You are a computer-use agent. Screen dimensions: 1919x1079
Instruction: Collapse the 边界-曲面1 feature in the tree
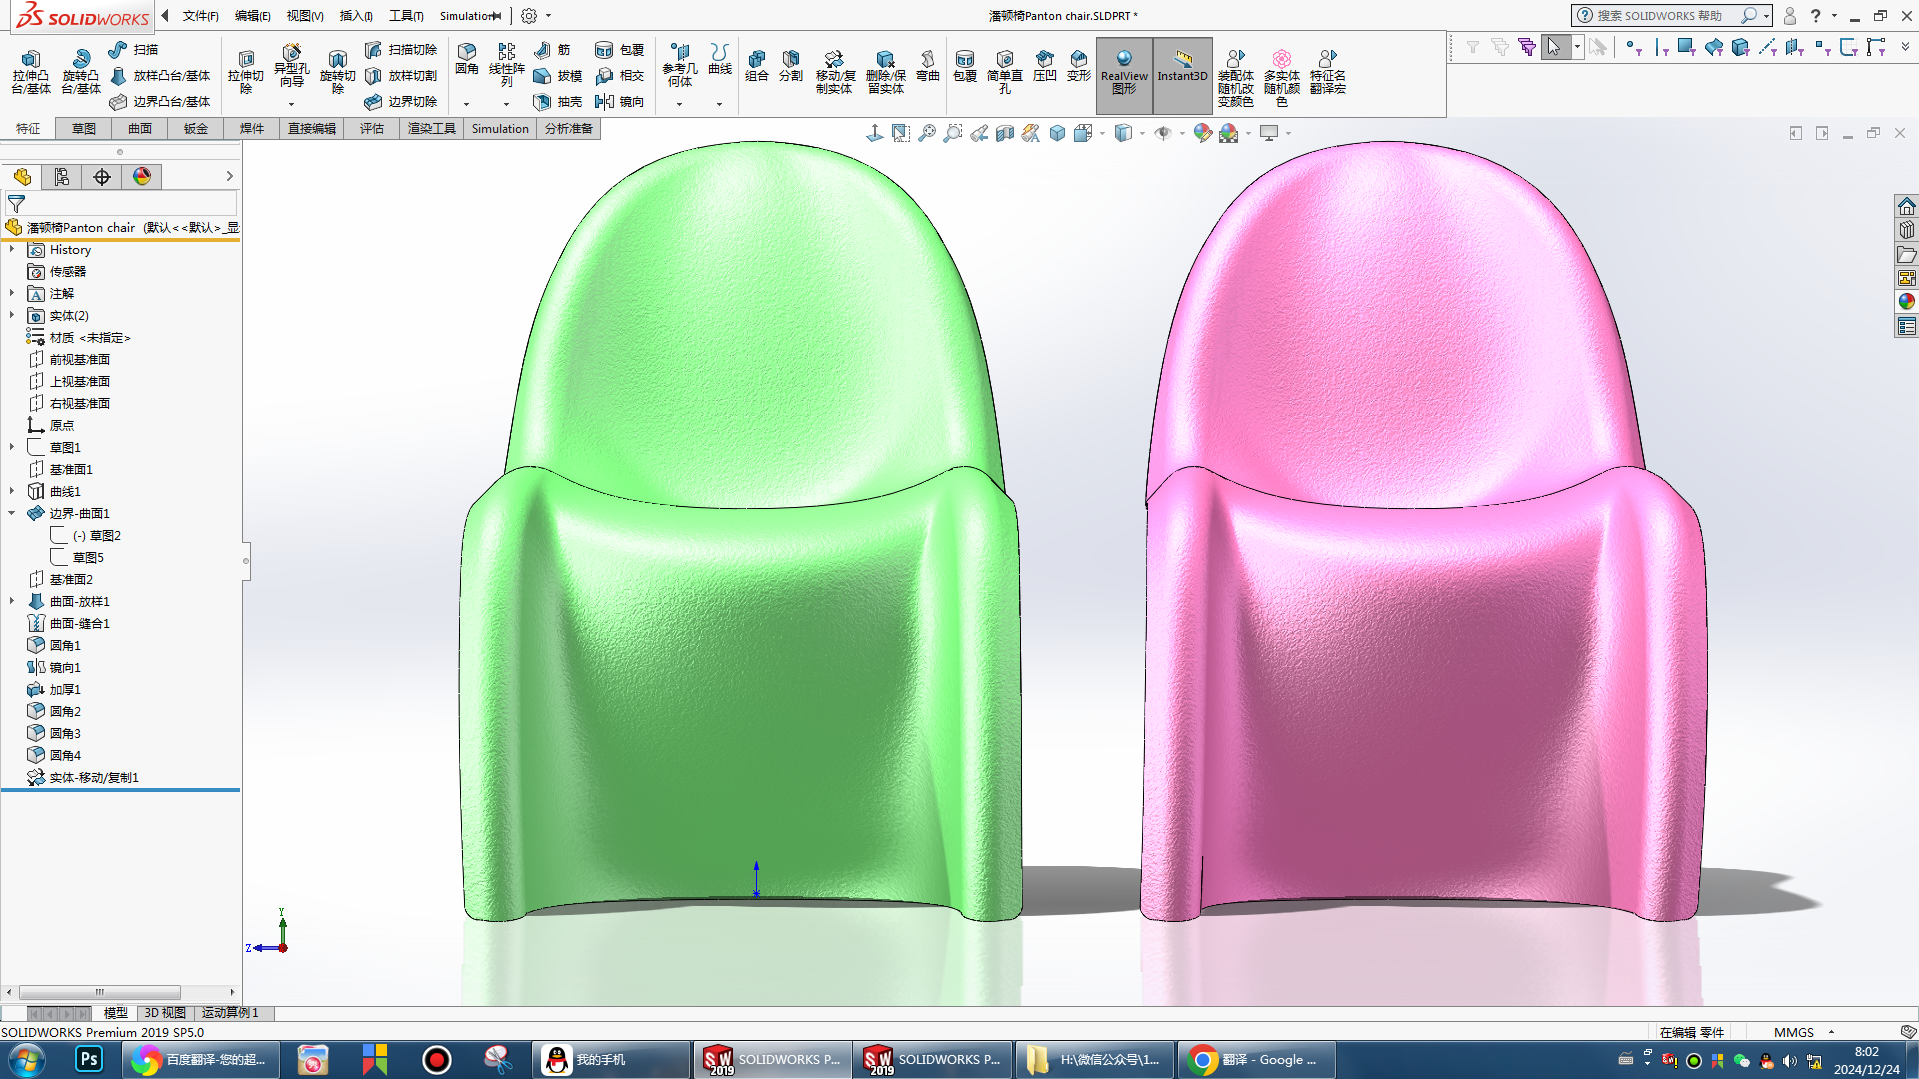coord(12,513)
